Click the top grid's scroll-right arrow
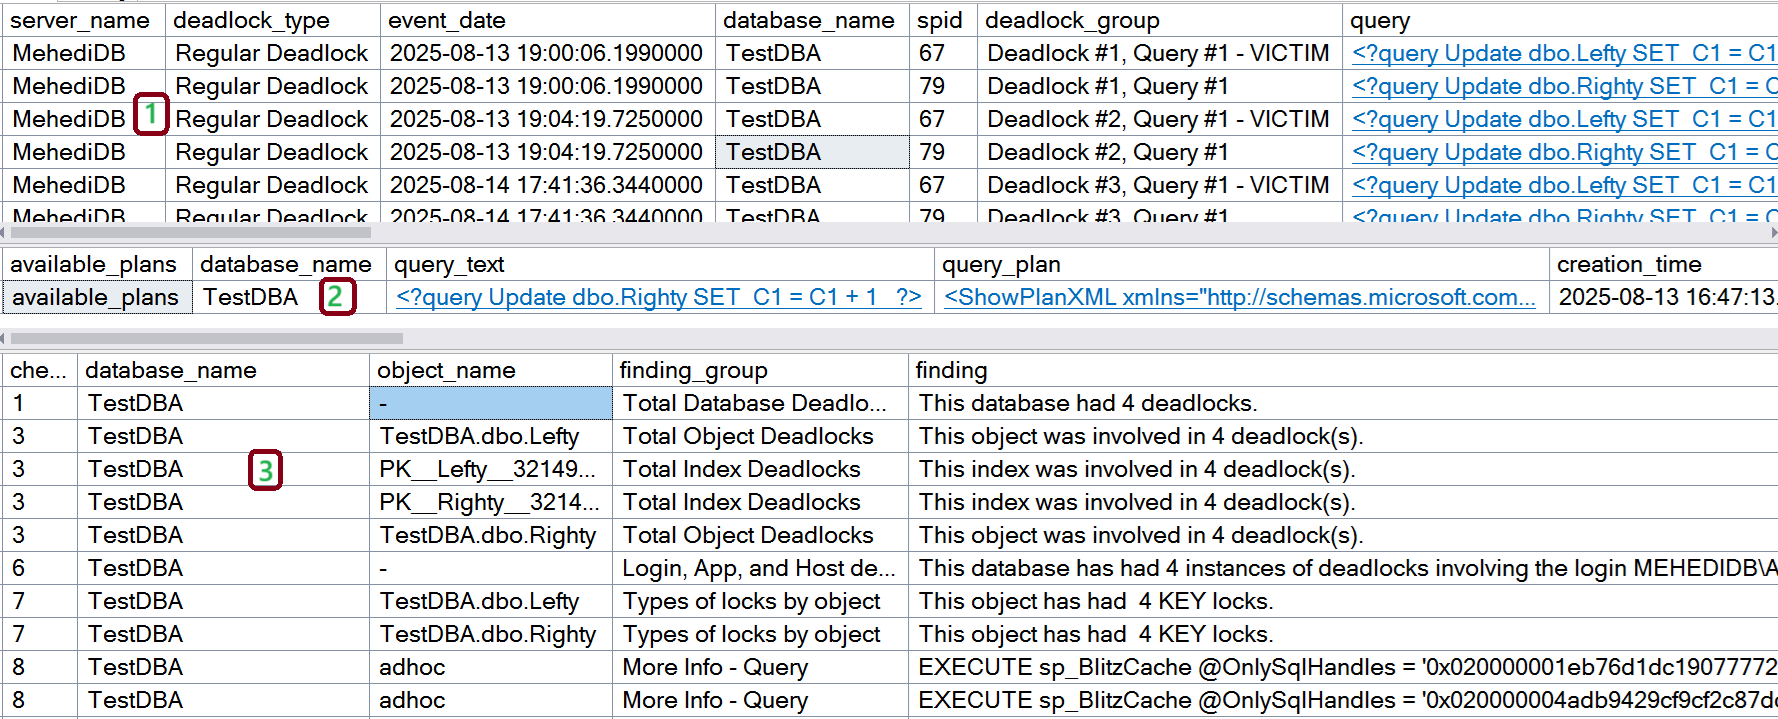The height and width of the screenshot is (719, 1778). pos(1772,232)
